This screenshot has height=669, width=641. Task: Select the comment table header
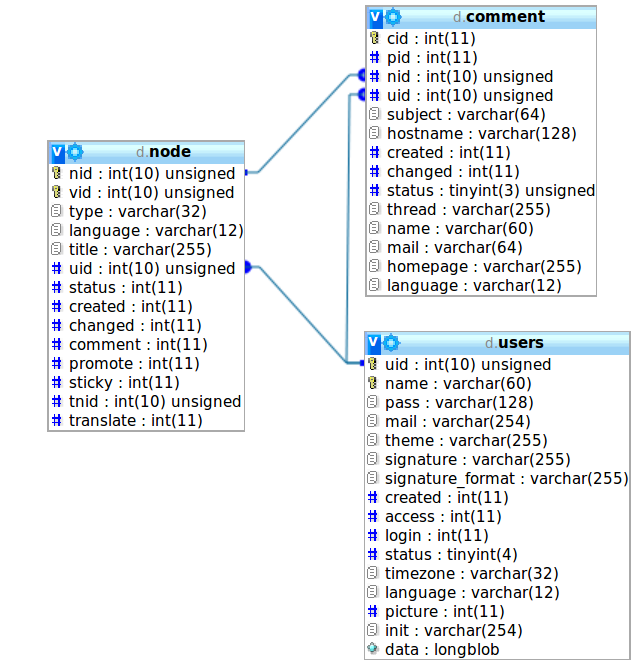(498, 17)
